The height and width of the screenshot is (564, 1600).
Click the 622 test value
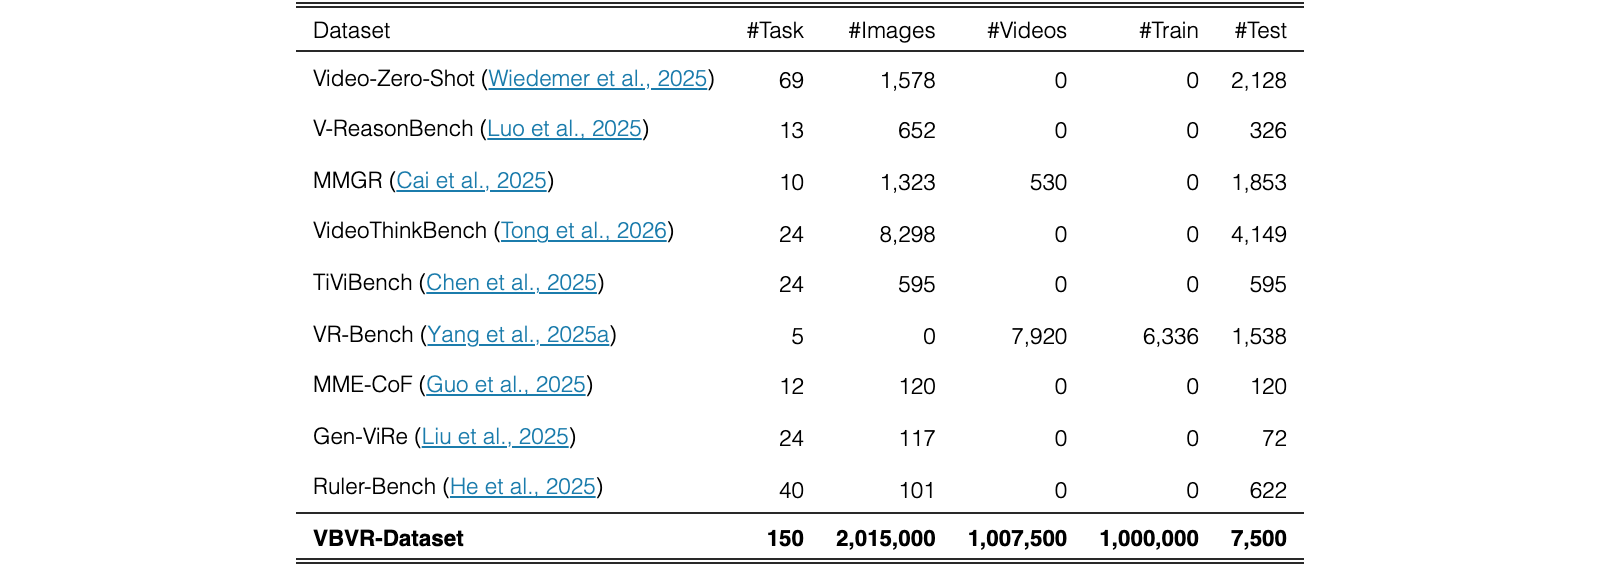tap(1268, 491)
